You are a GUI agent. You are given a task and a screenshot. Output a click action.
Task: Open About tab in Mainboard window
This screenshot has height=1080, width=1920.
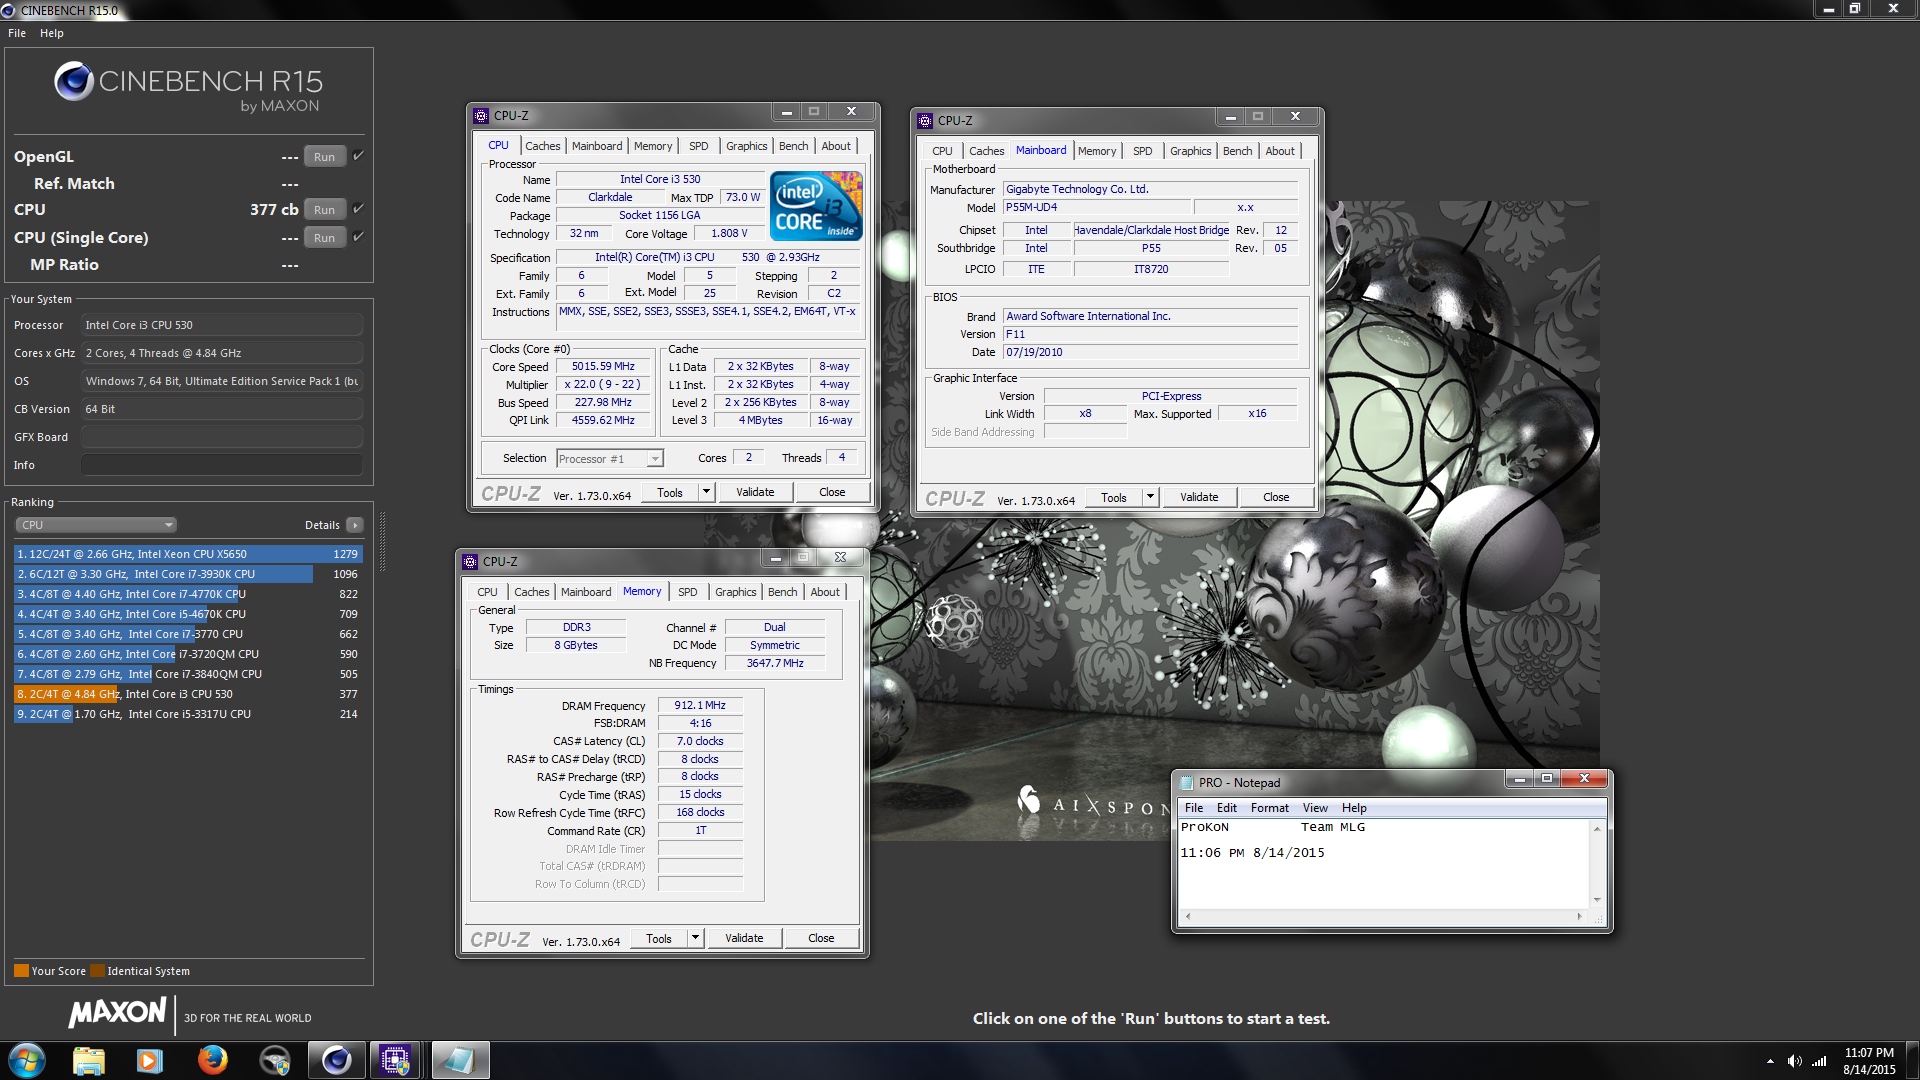tap(1280, 151)
